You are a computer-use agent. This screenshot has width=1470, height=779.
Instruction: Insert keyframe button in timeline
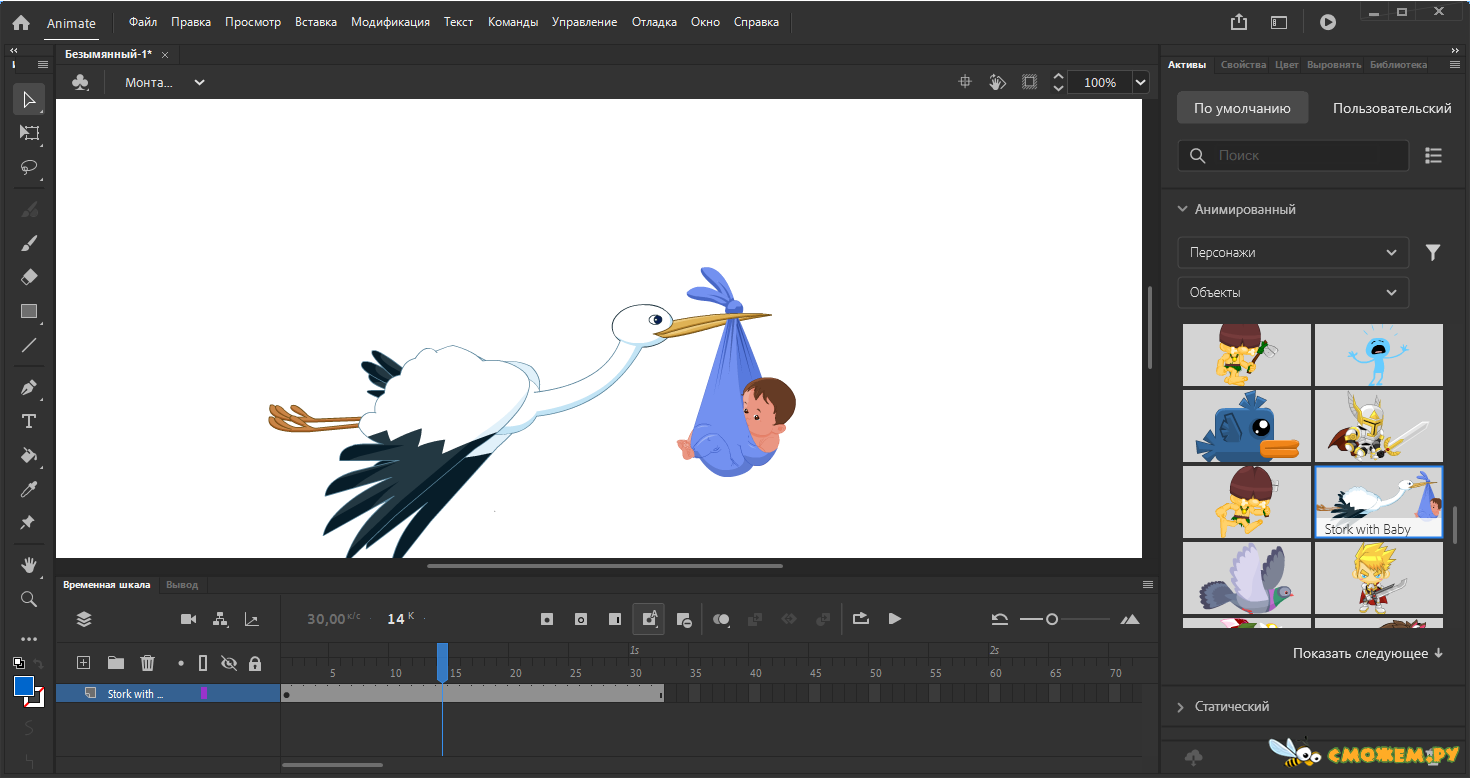click(x=547, y=619)
